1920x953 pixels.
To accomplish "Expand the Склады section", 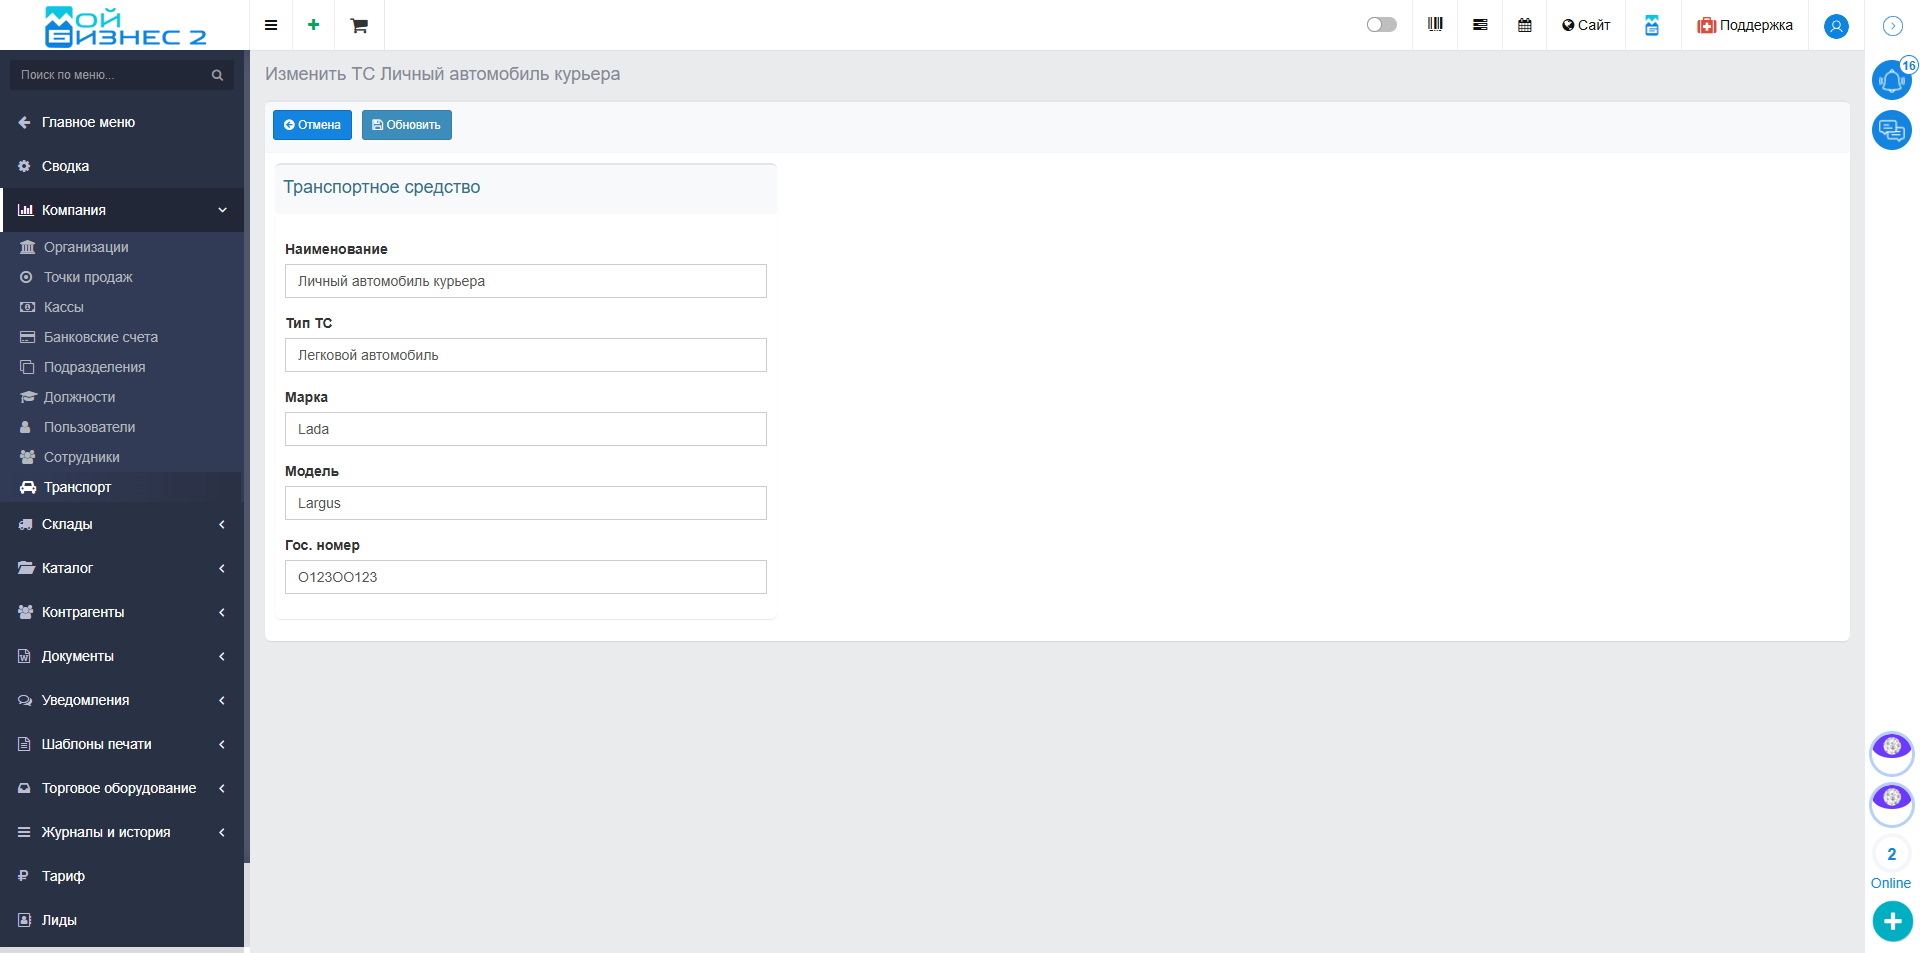I will [x=122, y=524].
